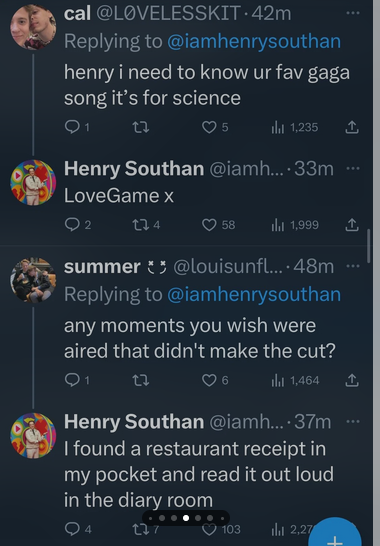Retweet summer's tweet about the cut
Screen dimensions: 380x546
pos(141,380)
